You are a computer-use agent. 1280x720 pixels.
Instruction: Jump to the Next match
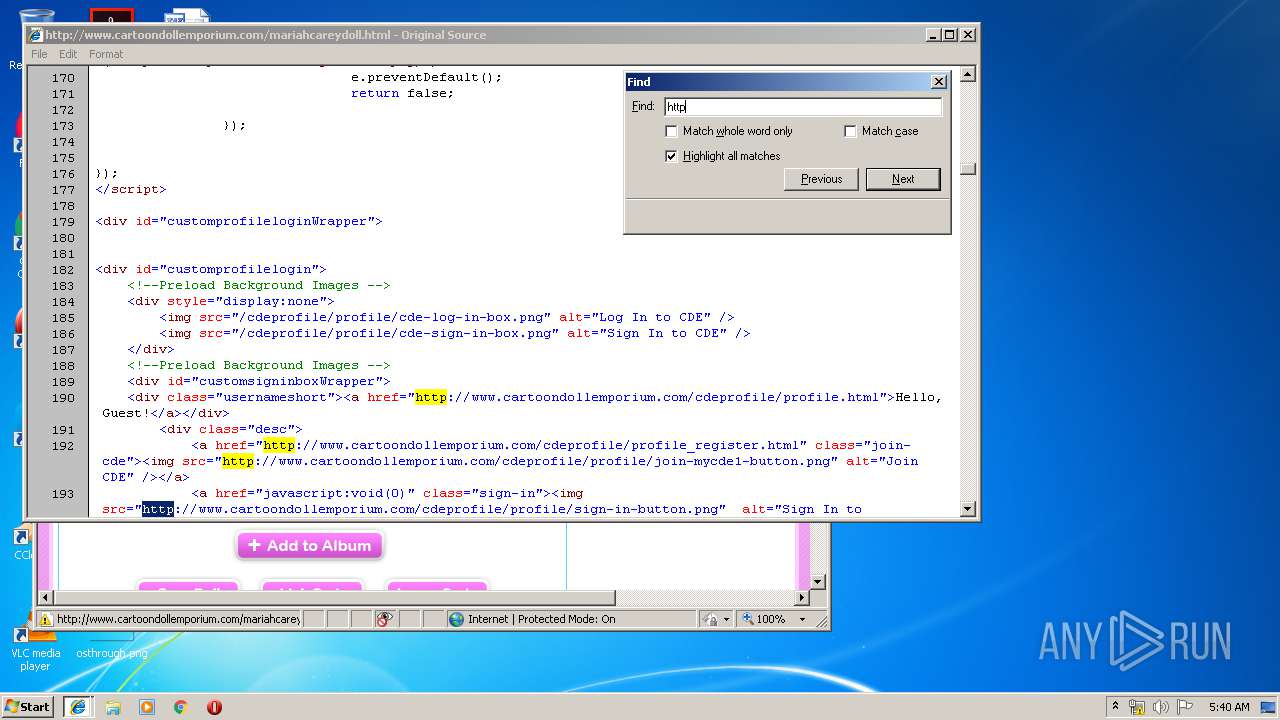(903, 179)
